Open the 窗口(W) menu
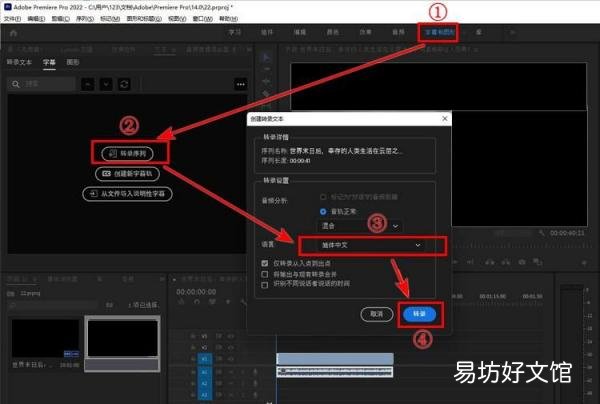This screenshot has height=404, width=600. [202, 18]
